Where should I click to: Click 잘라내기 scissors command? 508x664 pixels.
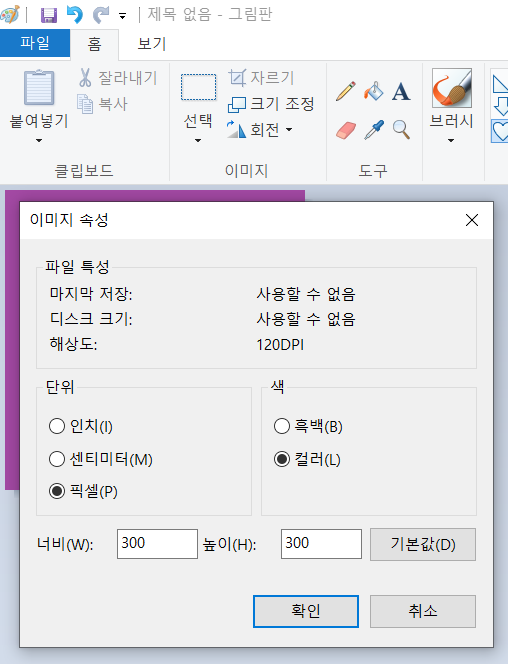point(117,78)
